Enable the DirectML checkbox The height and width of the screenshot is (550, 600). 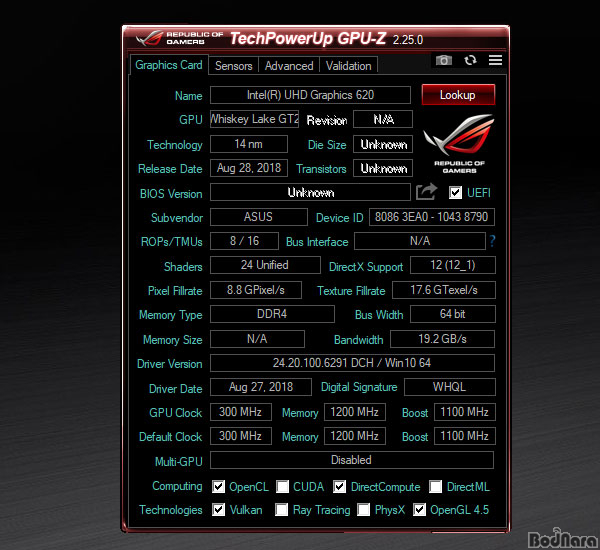(435, 486)
